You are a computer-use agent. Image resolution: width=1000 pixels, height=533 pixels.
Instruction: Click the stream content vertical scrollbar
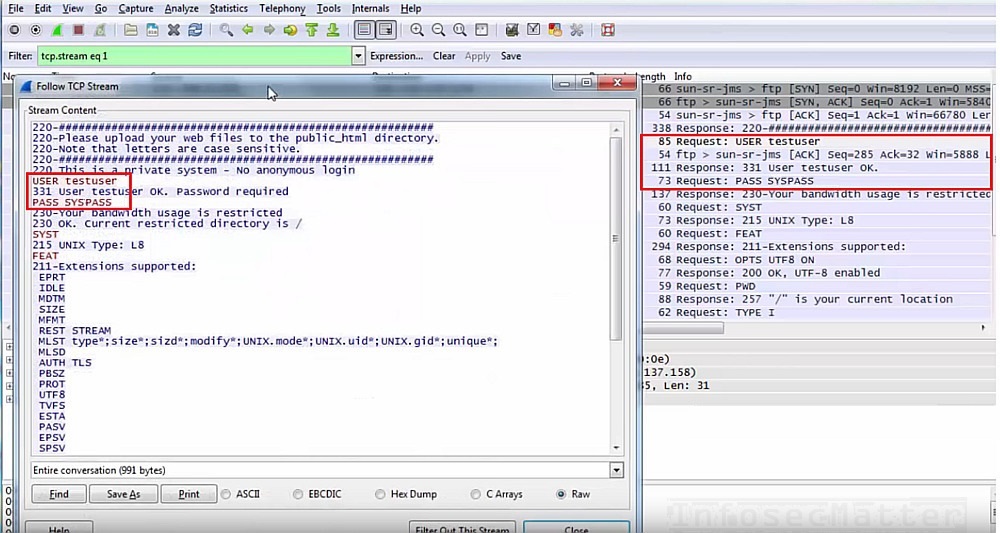tap(615, 239)
